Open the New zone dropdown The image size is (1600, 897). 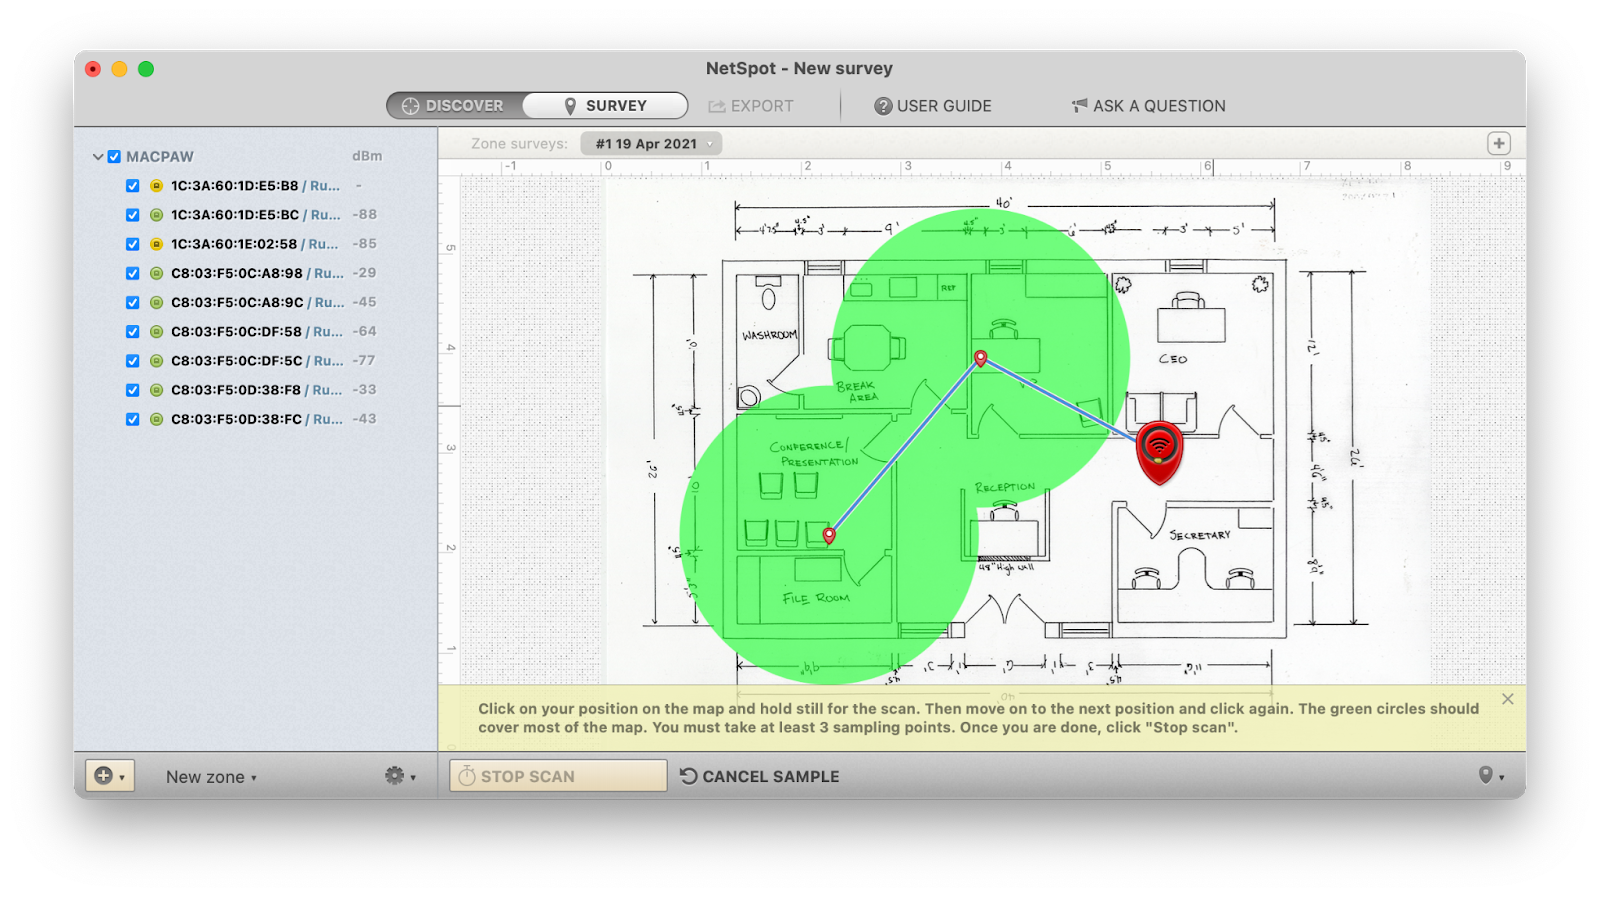[x=211, y=777]
